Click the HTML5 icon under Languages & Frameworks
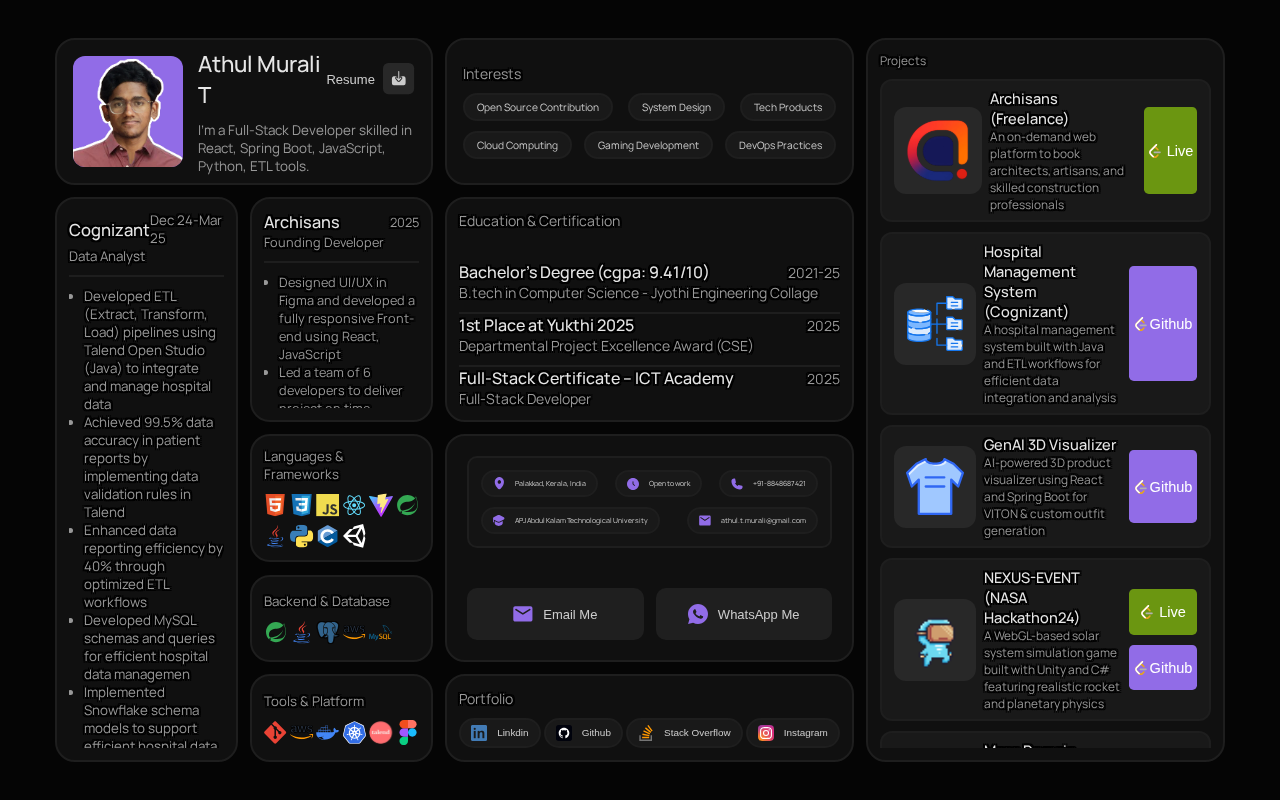The image size is (1280, 800). 275,505
